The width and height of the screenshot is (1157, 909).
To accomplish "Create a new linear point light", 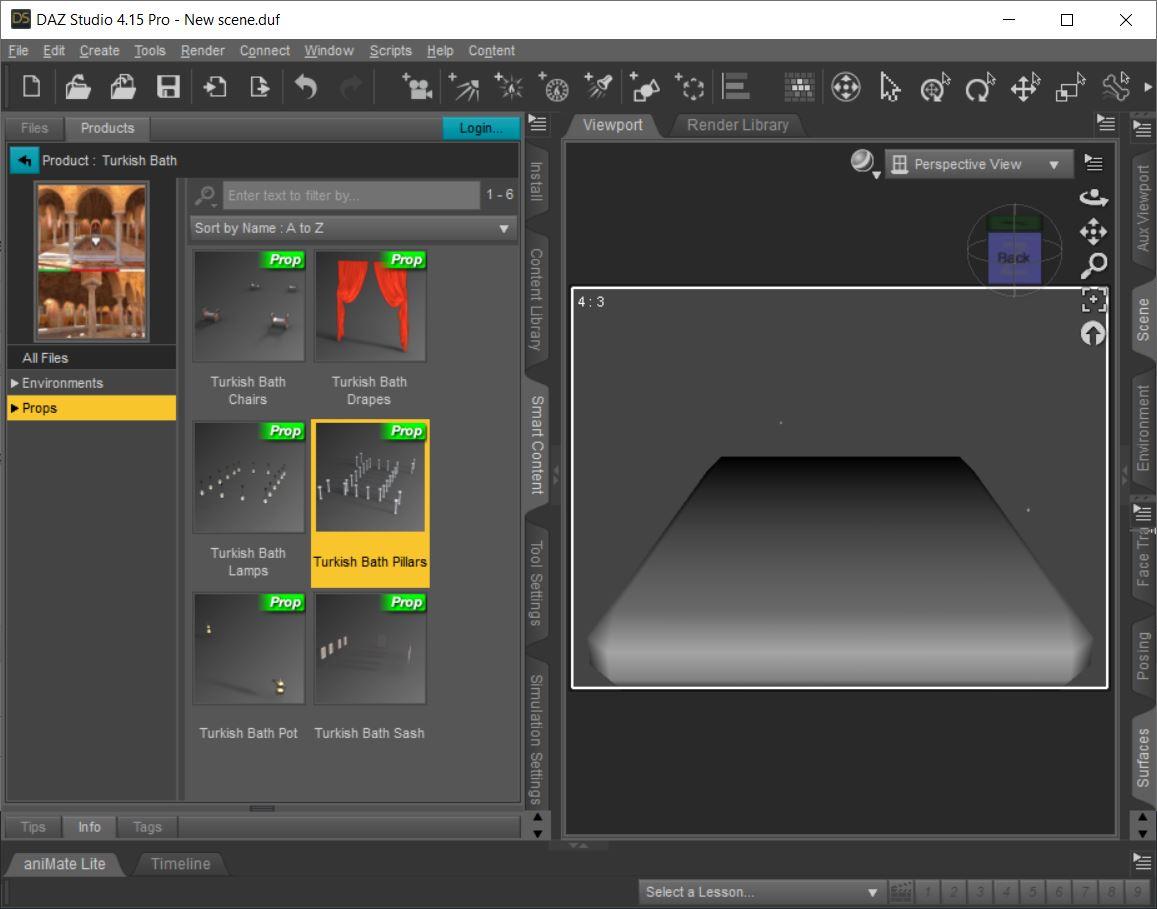I will click(554, 87).
